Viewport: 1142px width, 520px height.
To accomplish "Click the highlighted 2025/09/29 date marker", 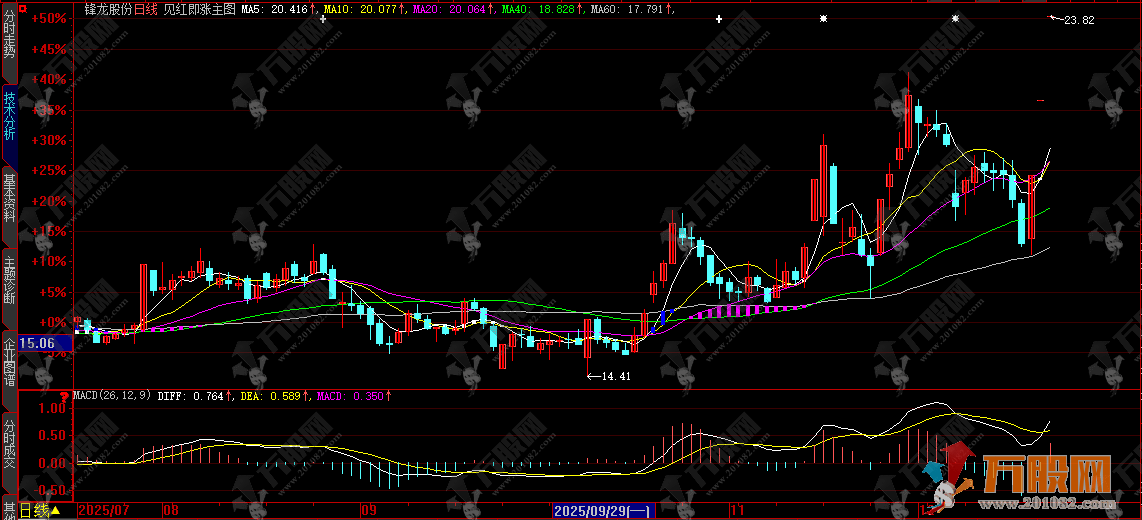I will [605, 510].
